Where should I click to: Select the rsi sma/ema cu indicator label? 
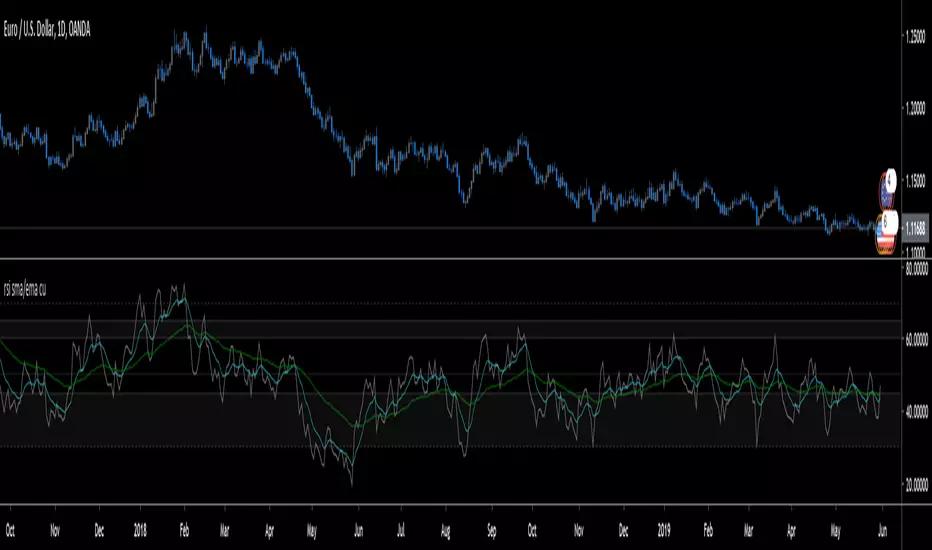point(24,290)
